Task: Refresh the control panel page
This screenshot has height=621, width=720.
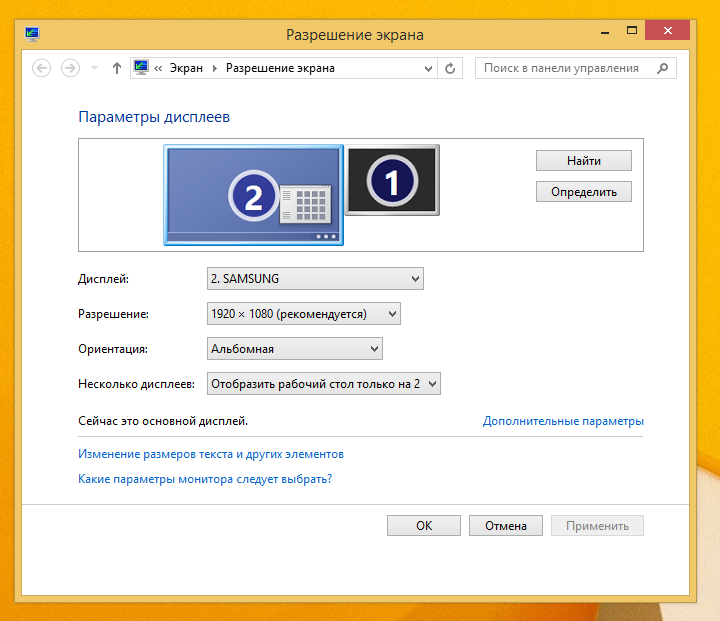Action: [x=450, y=68]
